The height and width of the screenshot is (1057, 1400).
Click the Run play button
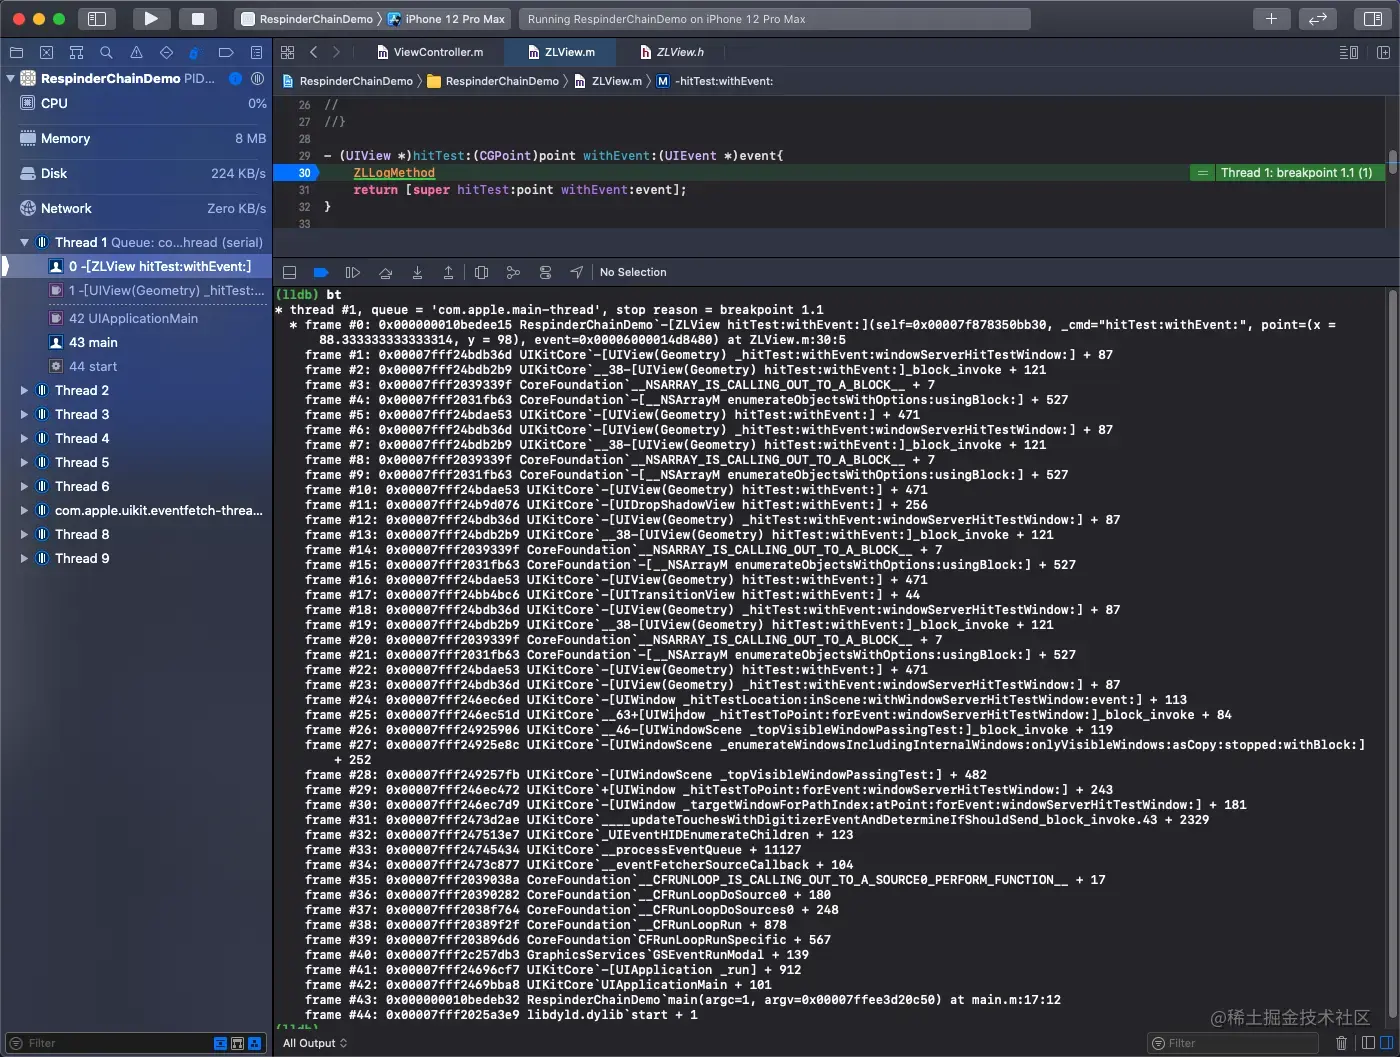[x=151, y=18]
